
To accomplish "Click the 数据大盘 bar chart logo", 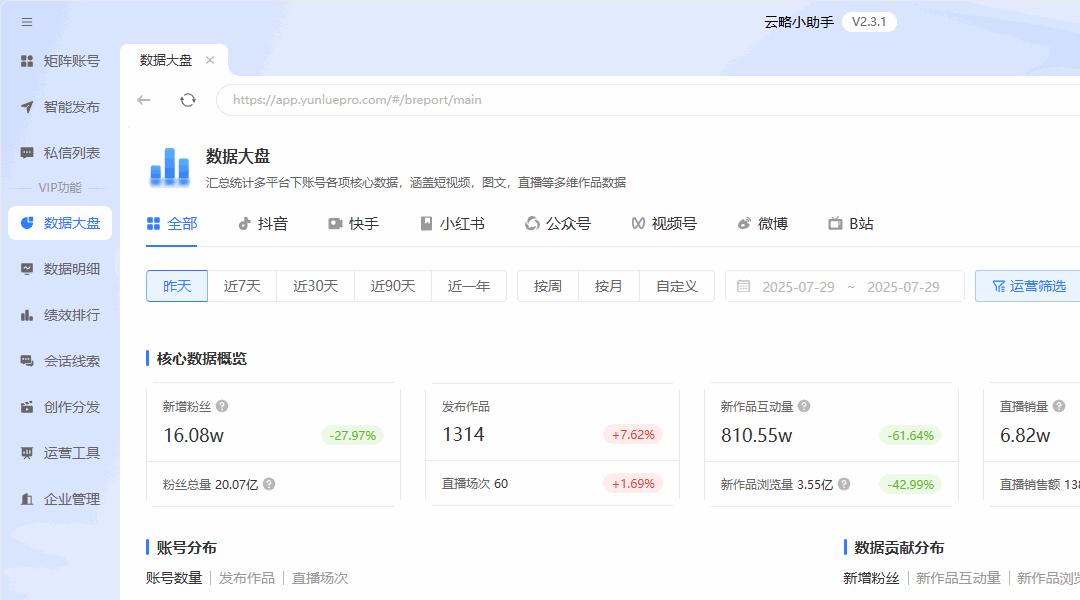I will [169, 167].
